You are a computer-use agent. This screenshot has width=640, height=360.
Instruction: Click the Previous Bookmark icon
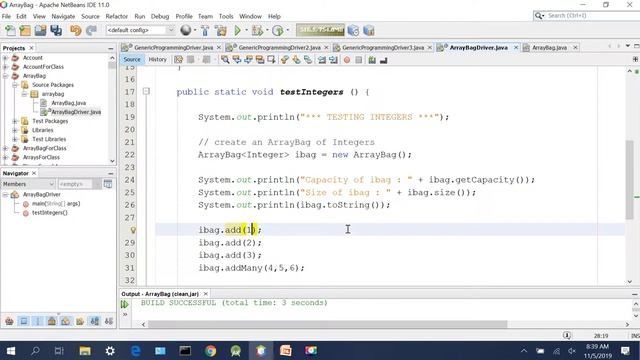pos(285,60)
